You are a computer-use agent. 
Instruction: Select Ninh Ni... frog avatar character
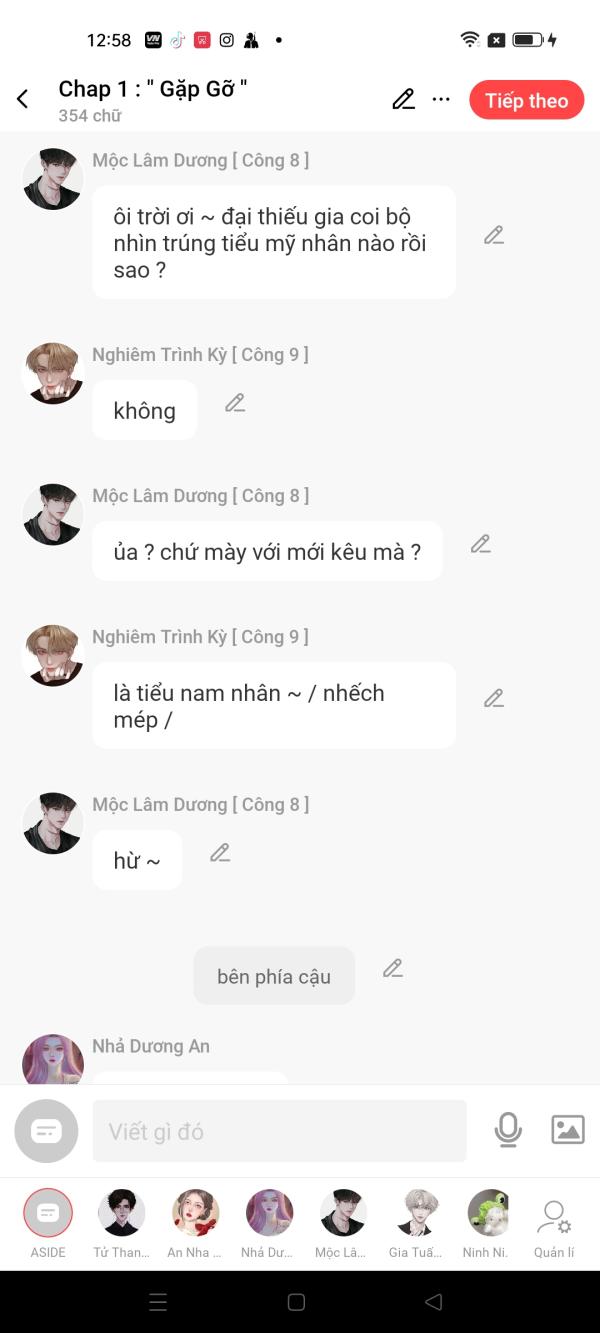click(x=488, y=1214)
